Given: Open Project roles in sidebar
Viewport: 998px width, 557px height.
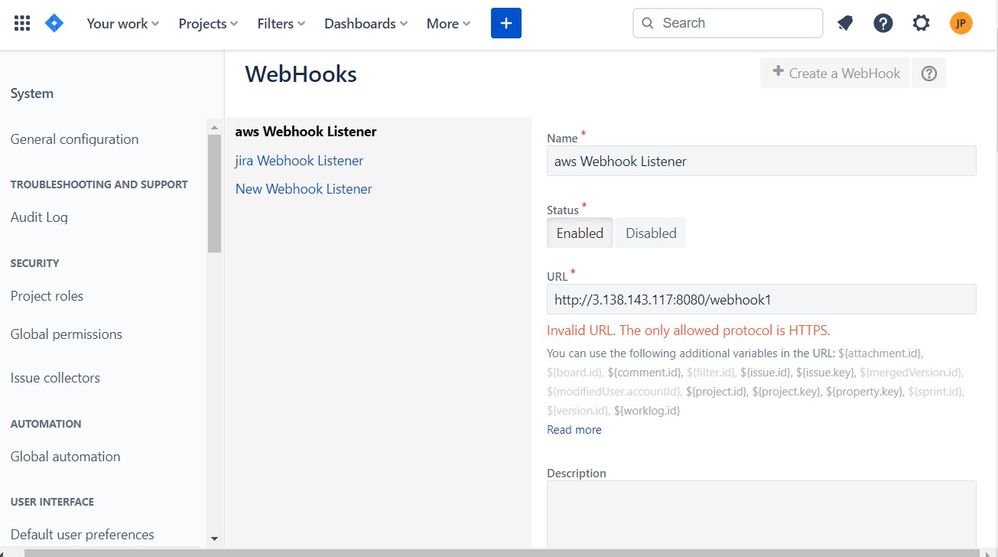Looking at the screenshot, I should pos(46,296).
